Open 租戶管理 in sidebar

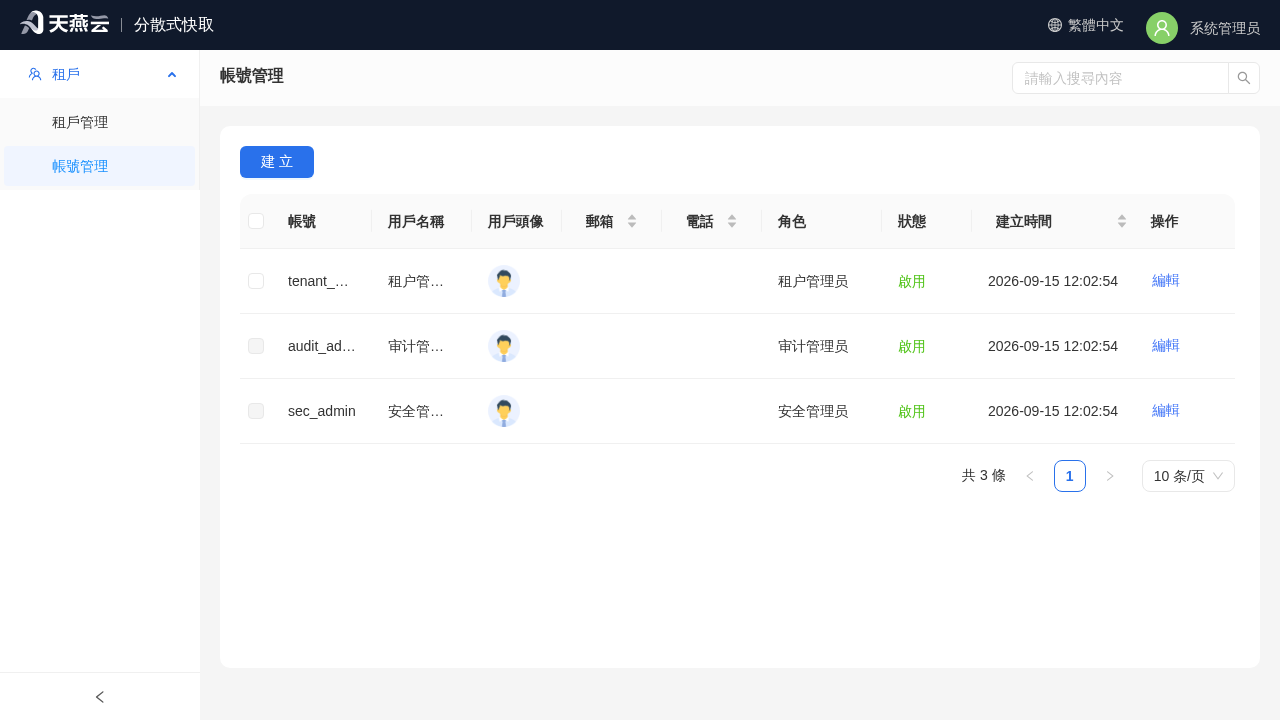(100, 122)
